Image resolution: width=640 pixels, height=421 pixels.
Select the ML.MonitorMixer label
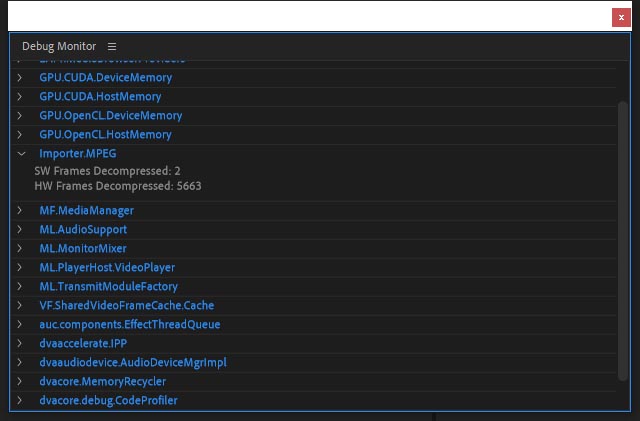[83, 248]
